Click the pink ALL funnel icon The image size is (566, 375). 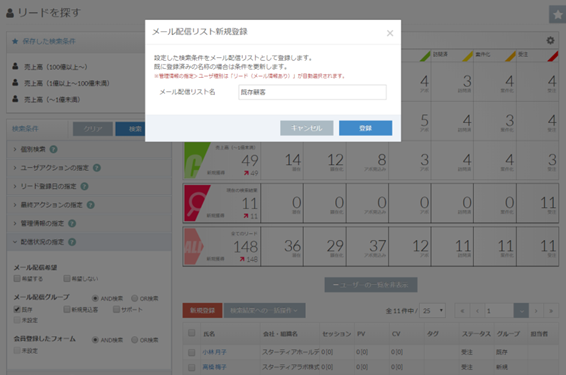(x=194, y=247)
